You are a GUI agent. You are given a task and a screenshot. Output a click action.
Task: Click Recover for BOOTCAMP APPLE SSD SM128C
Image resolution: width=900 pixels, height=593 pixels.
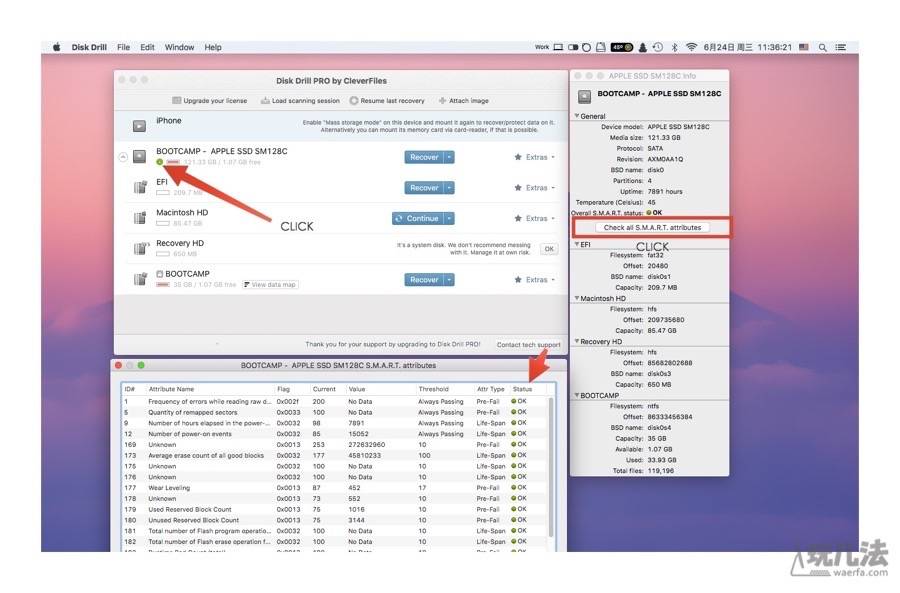pyautogui.click(x=424, y=157)
